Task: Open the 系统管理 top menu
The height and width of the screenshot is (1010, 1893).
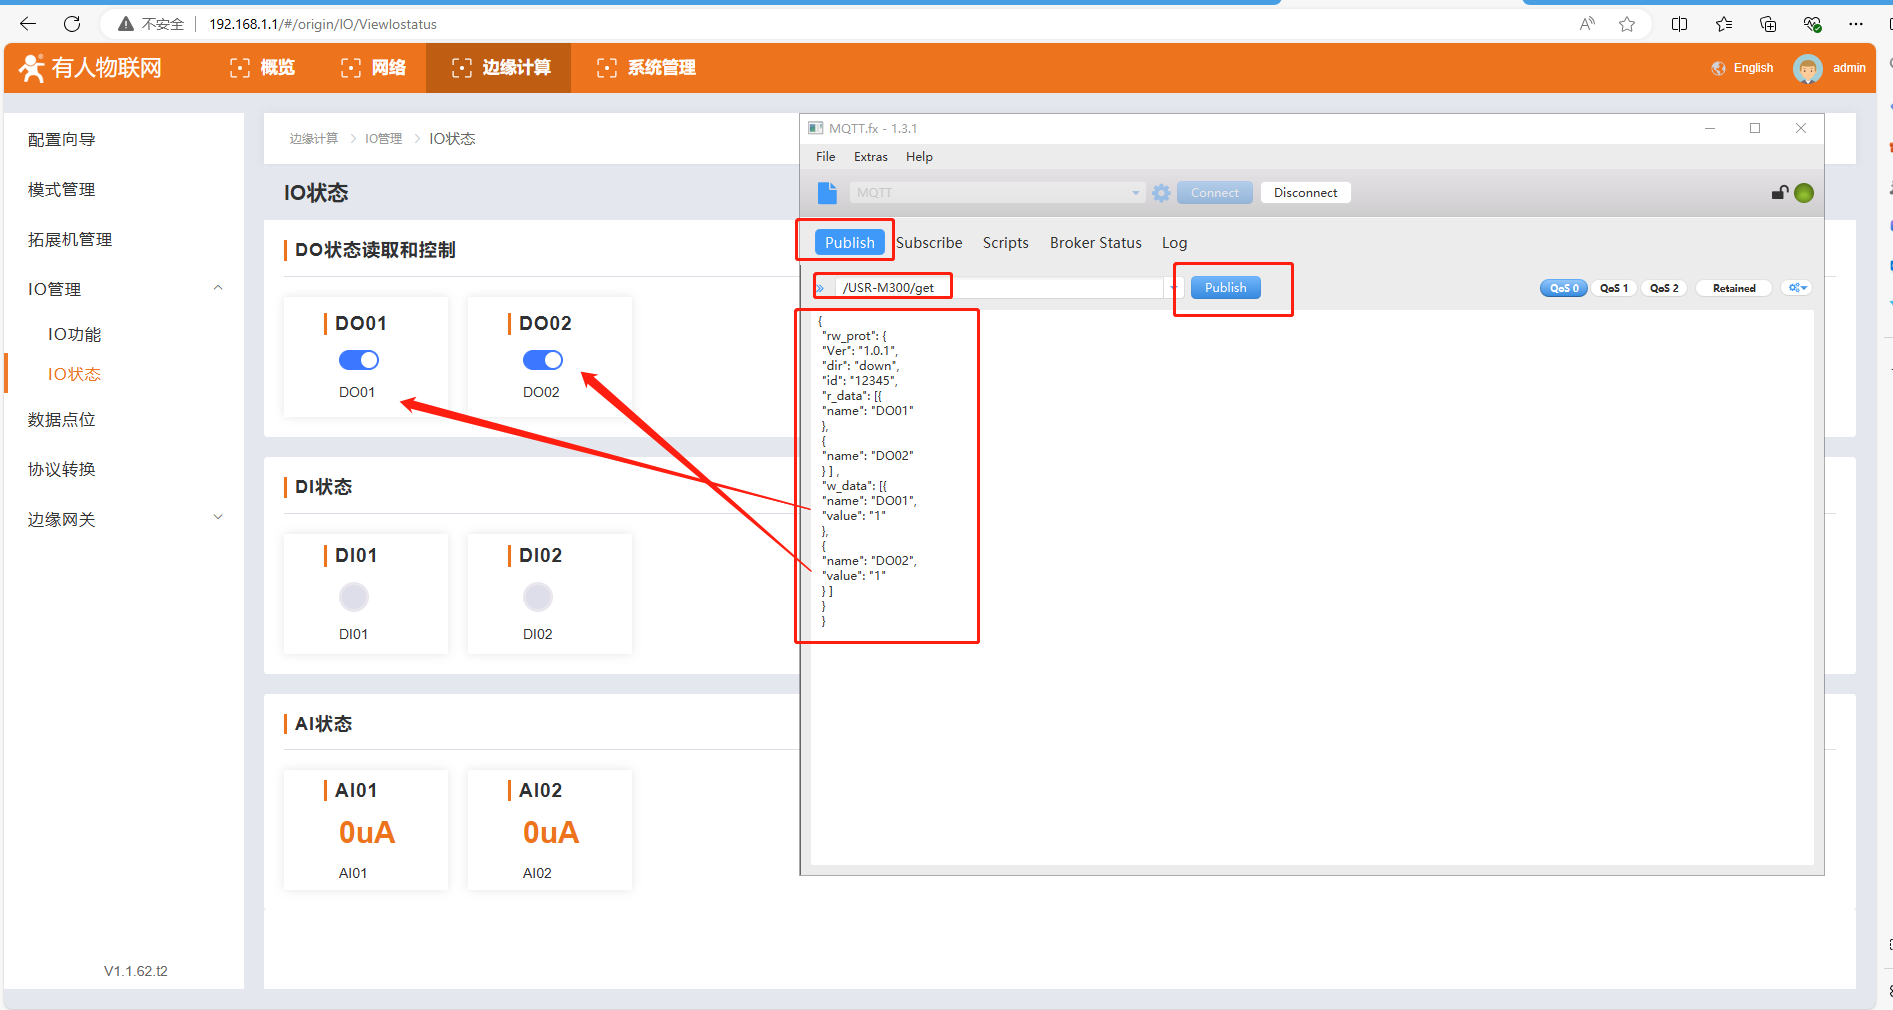Action: (x=647, y=68)
